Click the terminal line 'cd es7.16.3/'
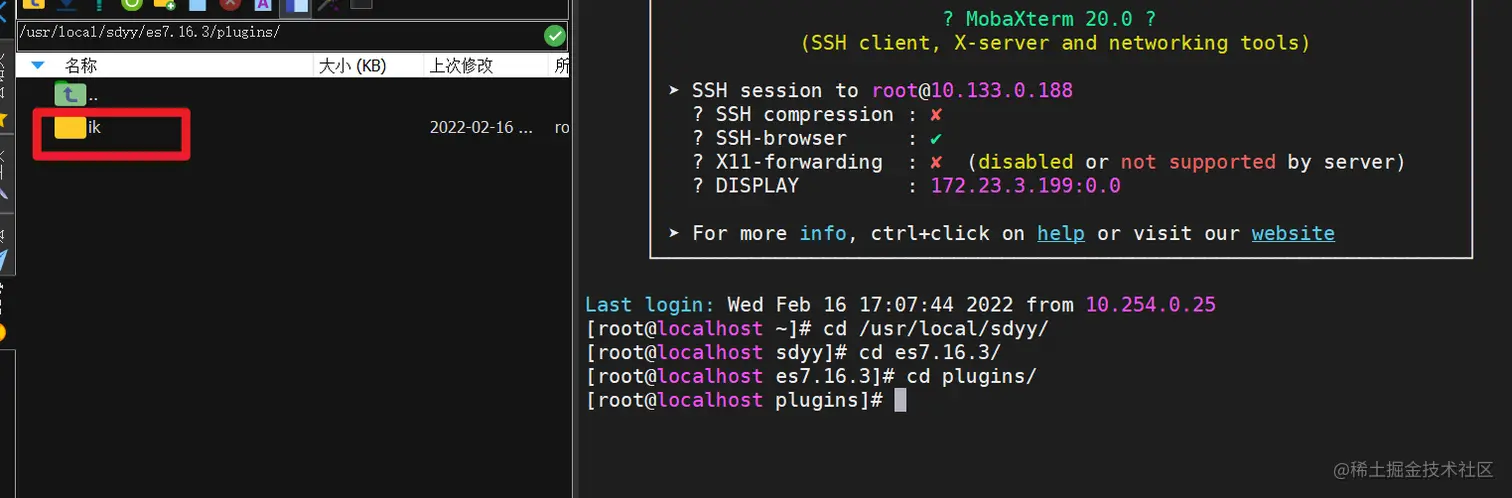The image size is (1512, 498). [x=930, y=352]
